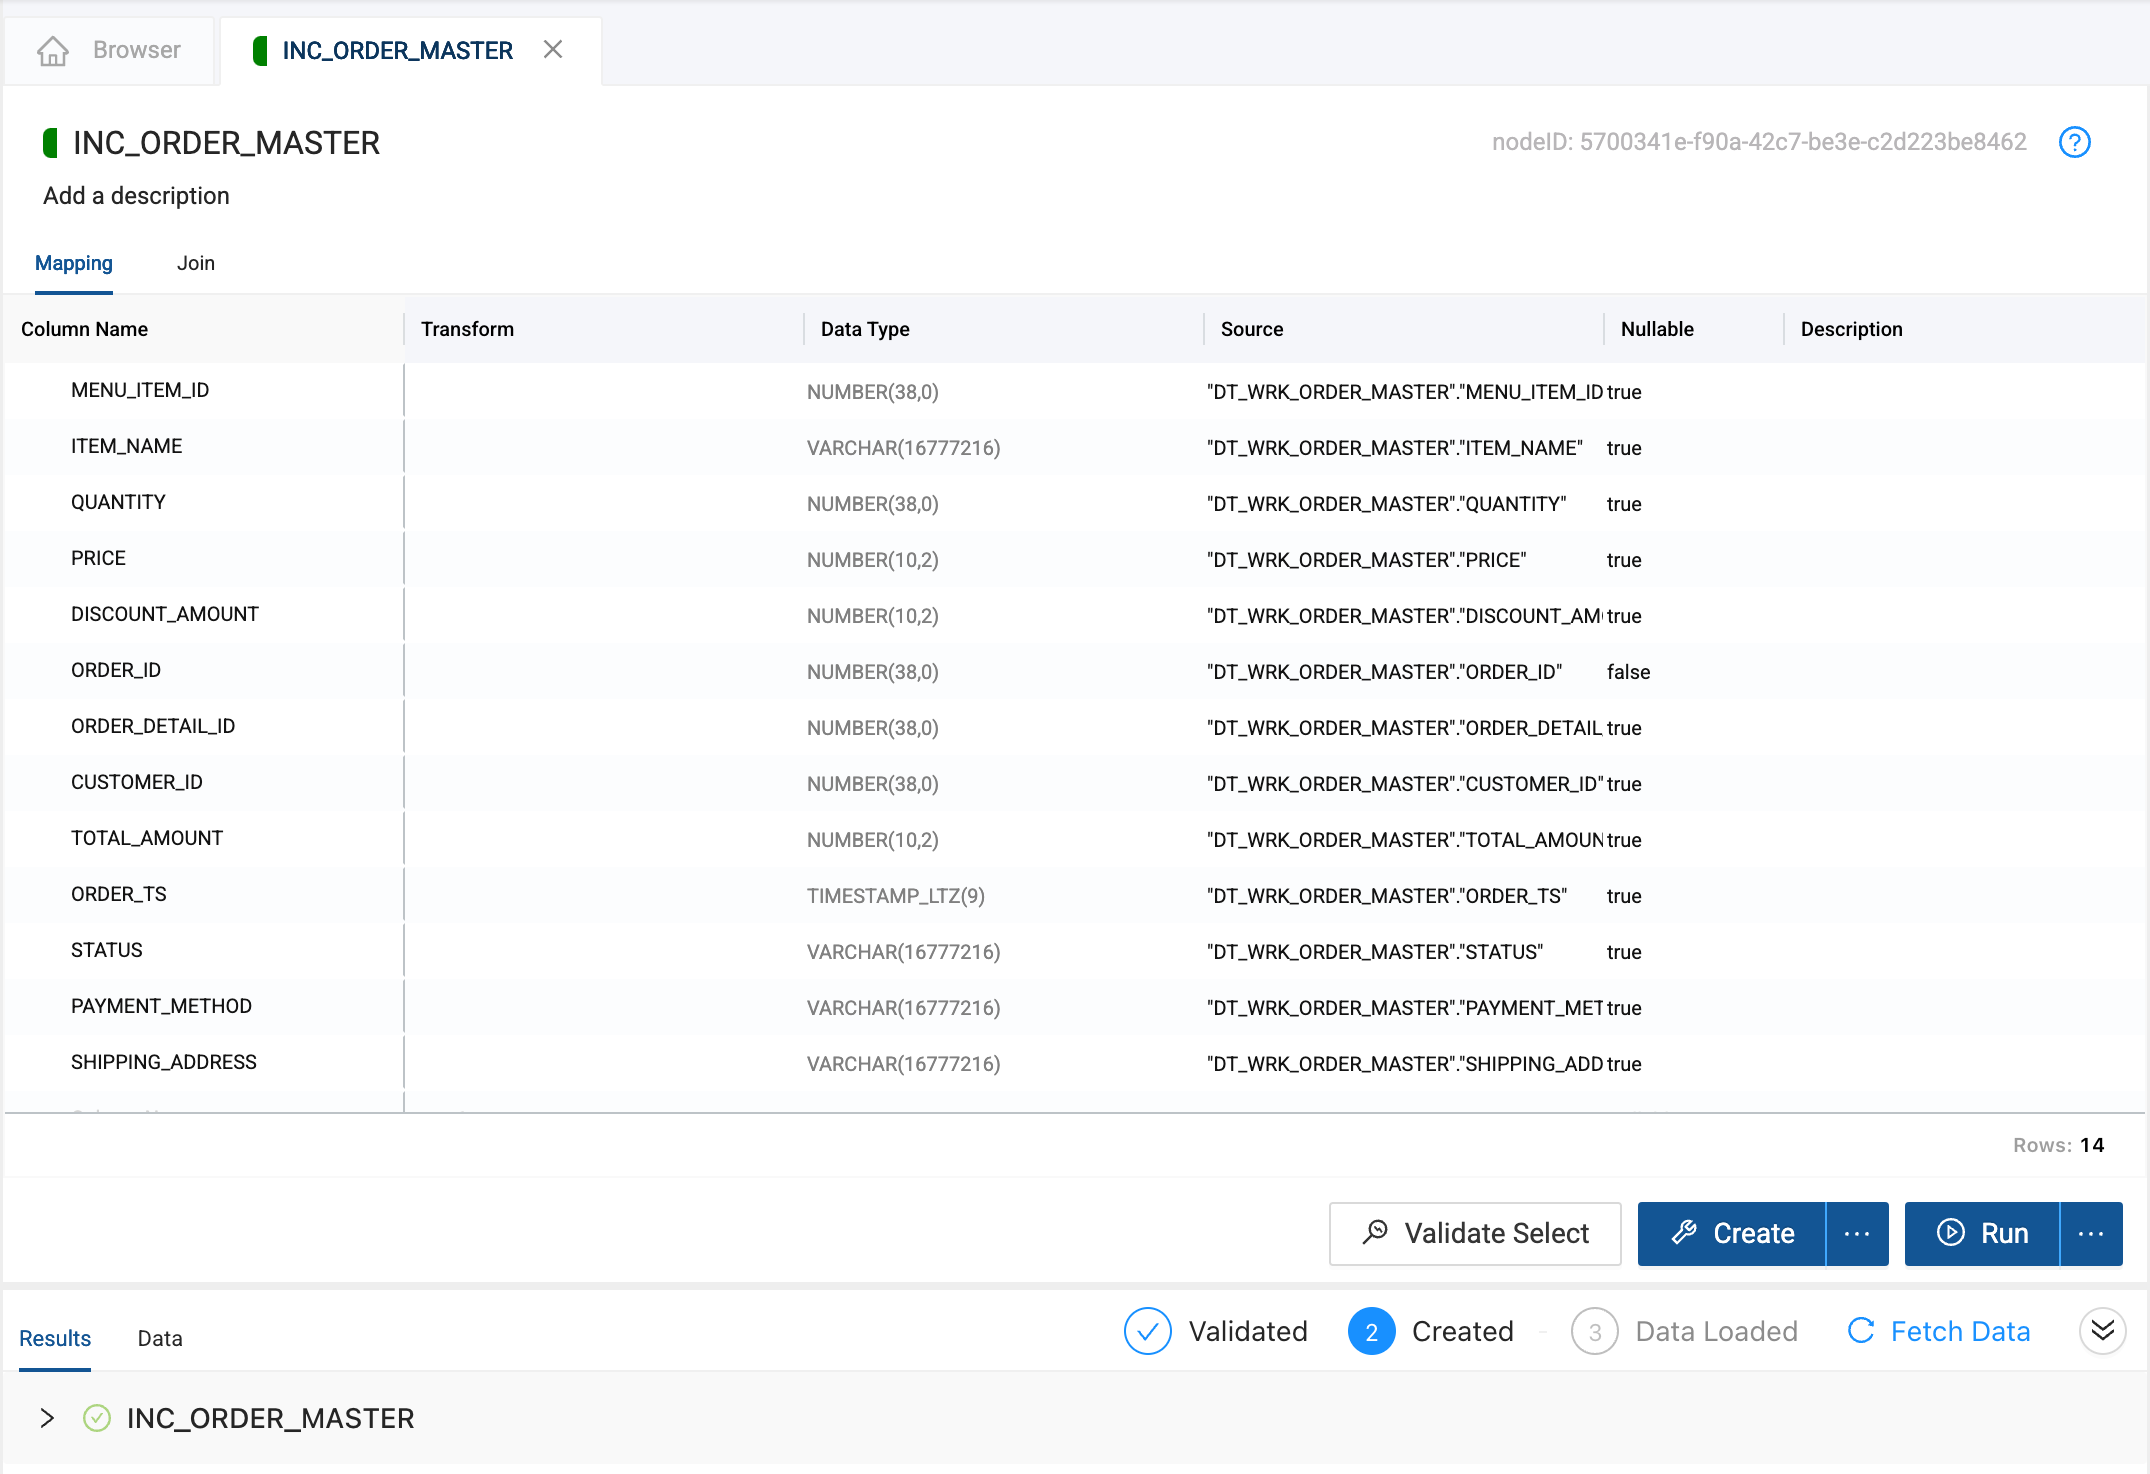Switch to the Data tab
The image size is (2150, 1474).
(x=159, y=1338)
